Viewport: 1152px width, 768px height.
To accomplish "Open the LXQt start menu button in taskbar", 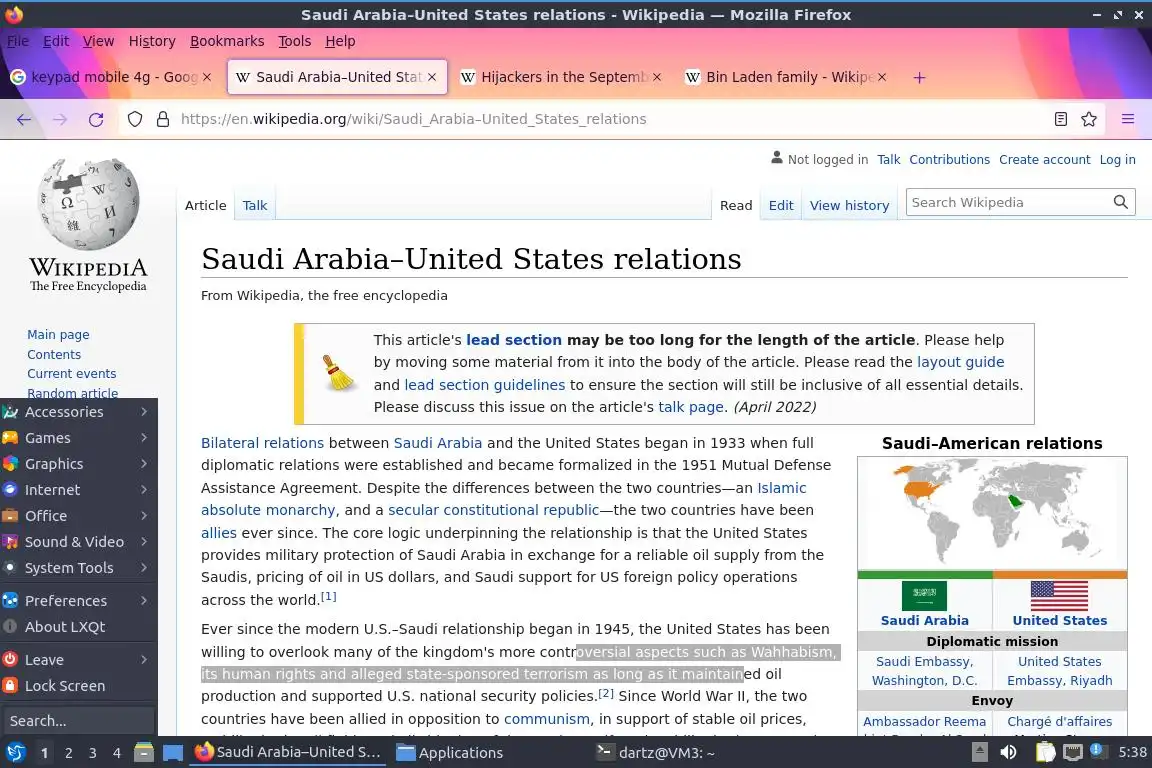I will coord(15,753).
